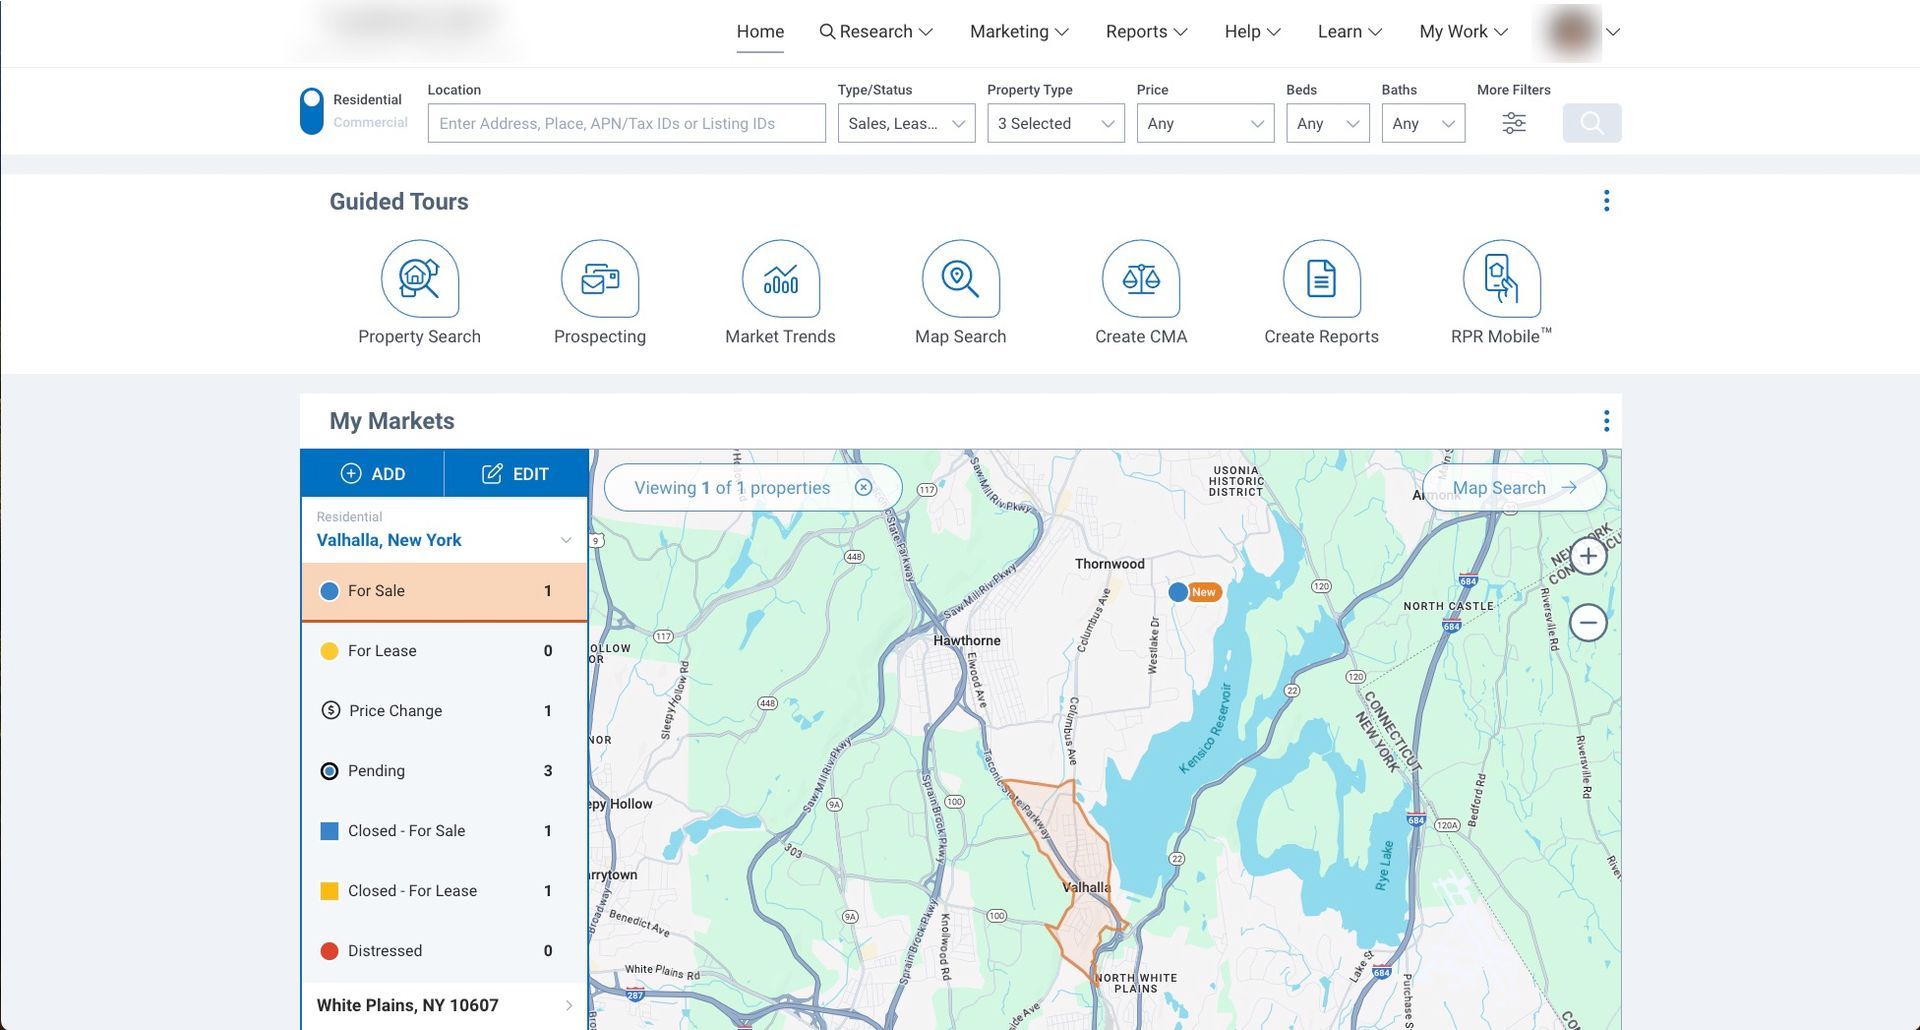Open the RPR Mobile tour icon
This screenshot has width=1920, height=1030.
tap(1500, 279)
